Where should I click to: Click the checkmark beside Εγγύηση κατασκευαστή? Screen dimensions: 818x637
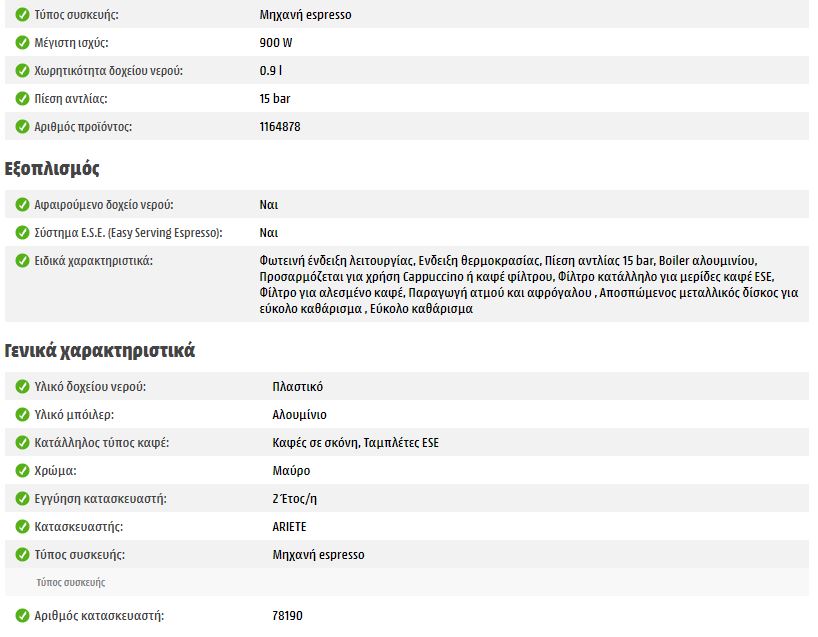coord(22,499)
